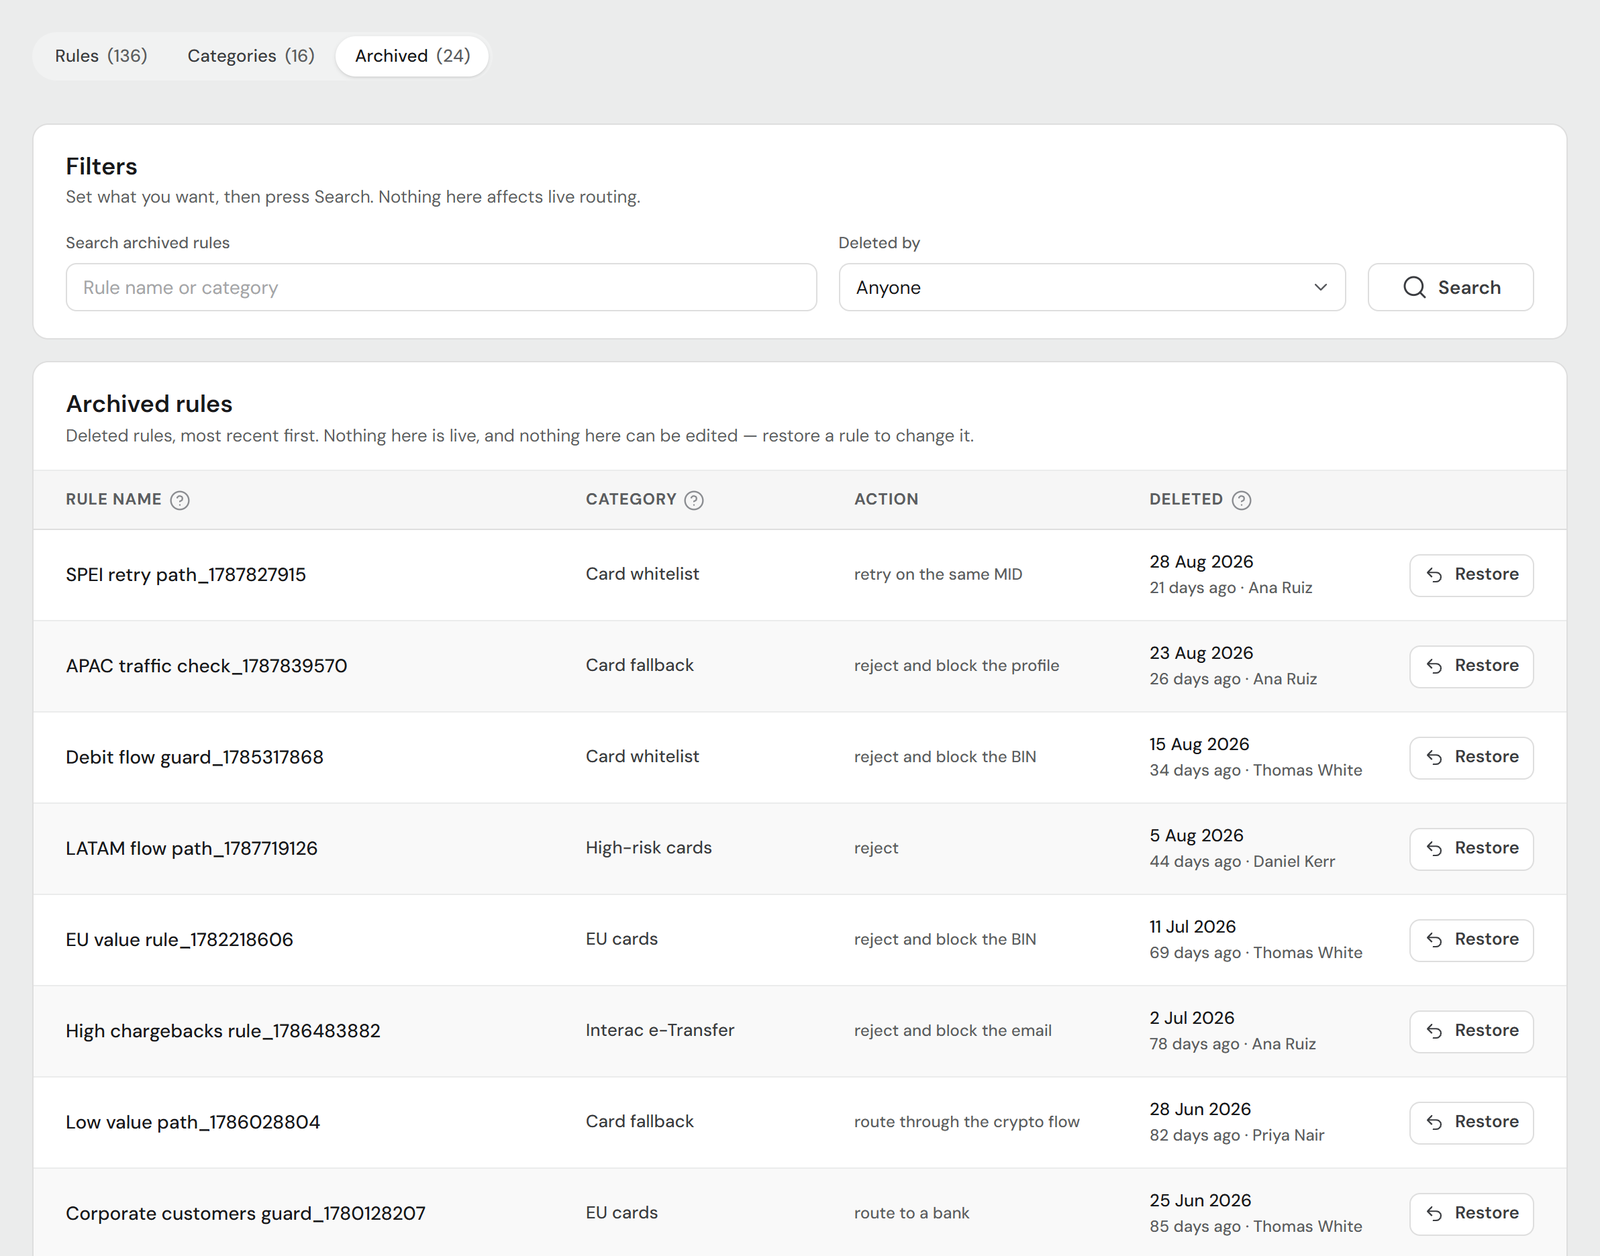Click the ACTION column header
The height and width of the screenshot is (1256, 1600).
click(x=886, y=499)
